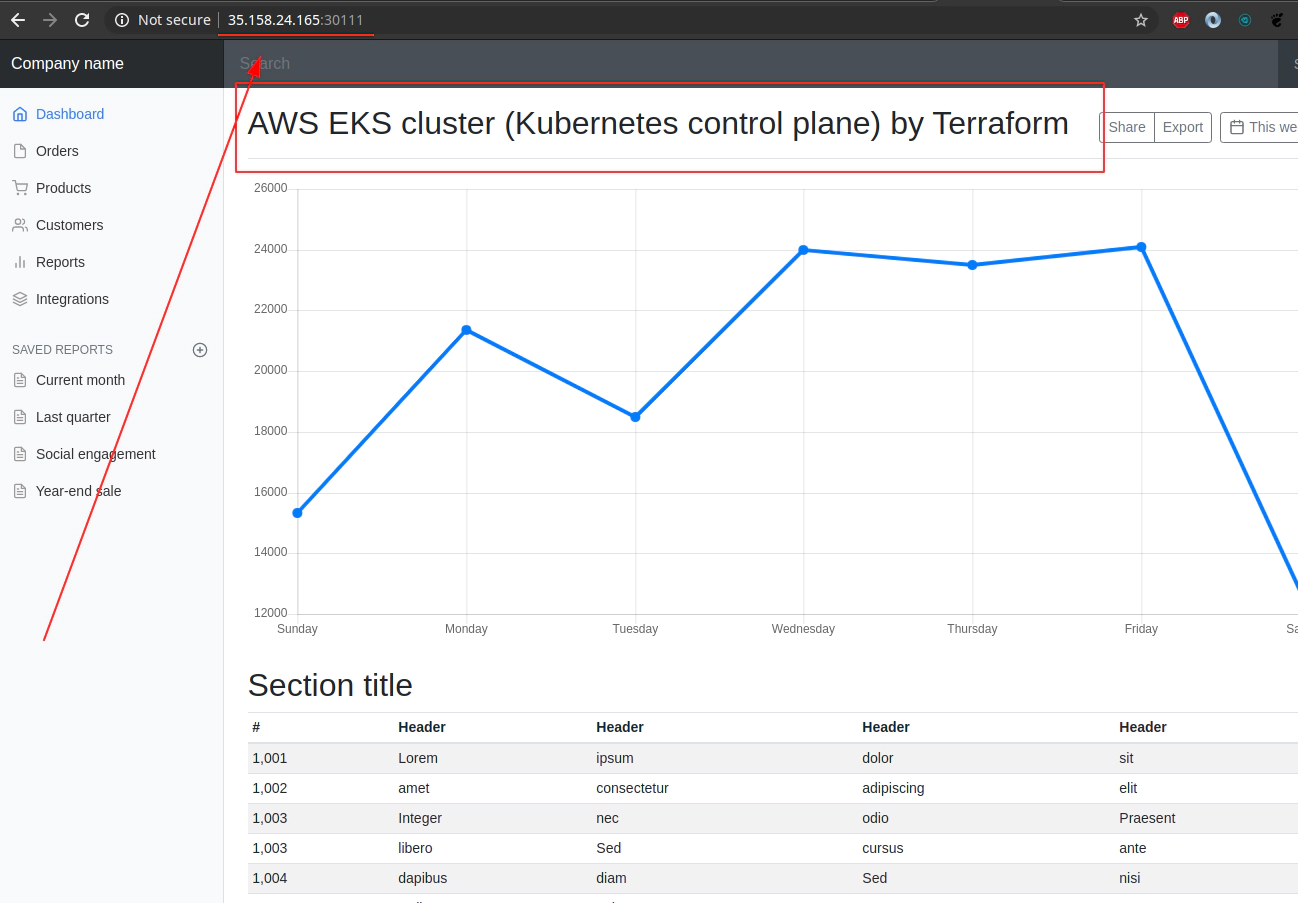Click table cell Praesent
This screenshot has height=903, width=1298.
[1147, 818]
